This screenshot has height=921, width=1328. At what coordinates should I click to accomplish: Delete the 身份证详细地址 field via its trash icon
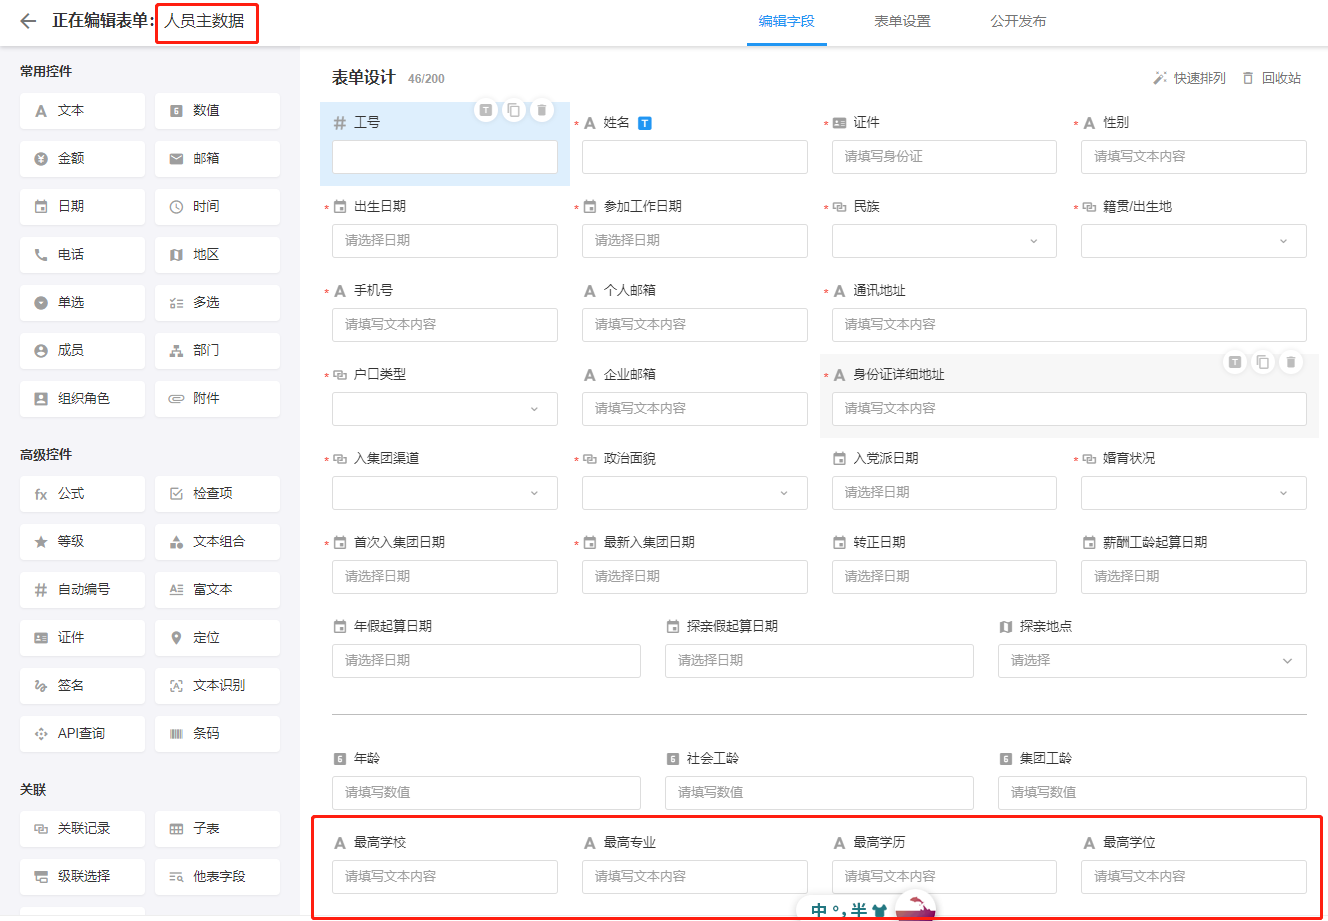coord(1291,362)
